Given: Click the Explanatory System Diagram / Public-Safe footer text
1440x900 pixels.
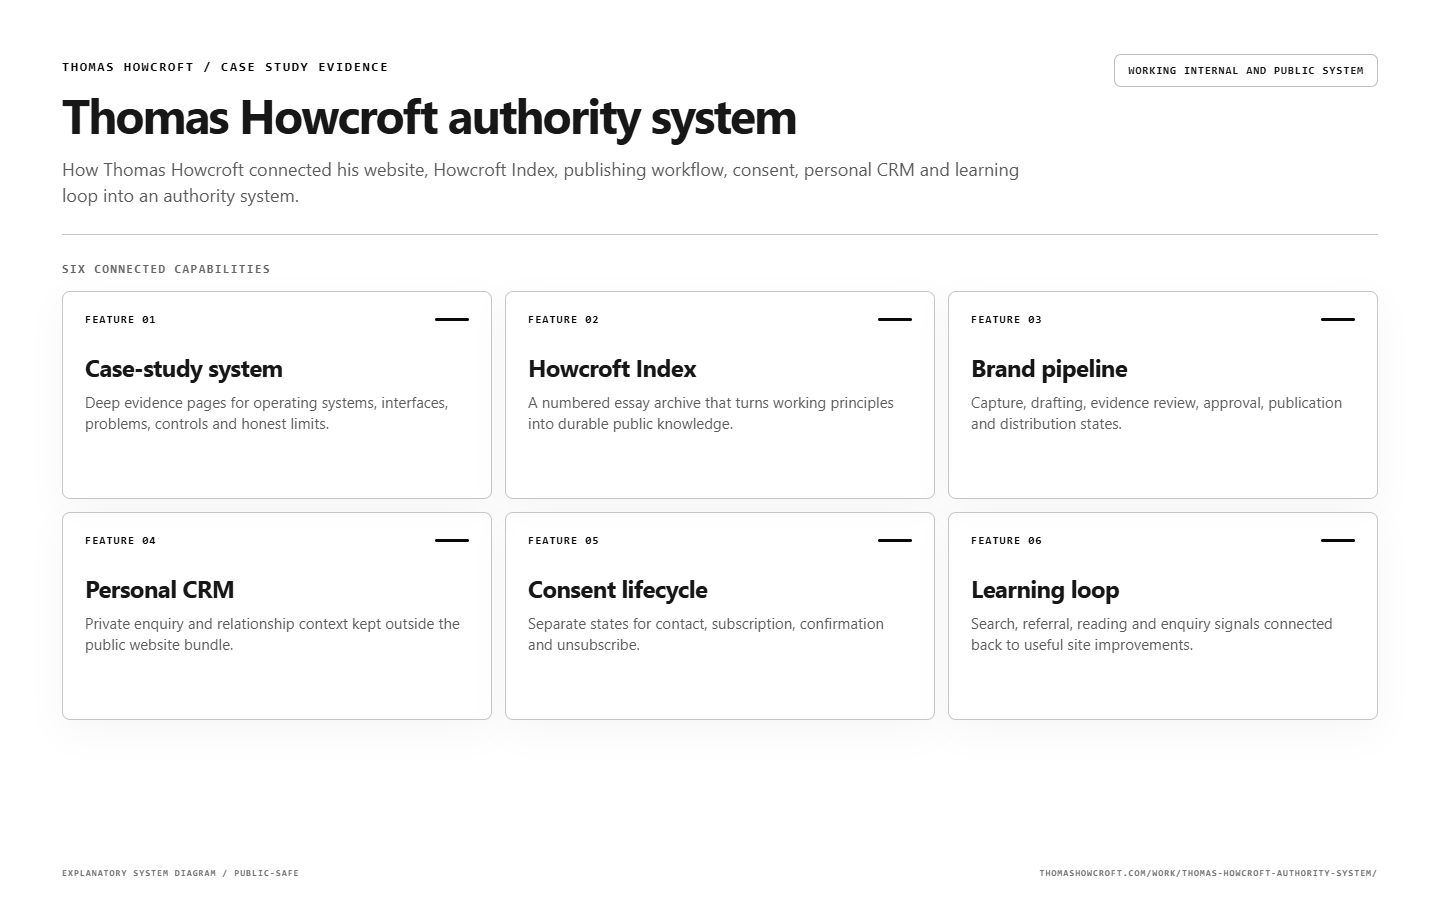Looking at the screenshot, I should (x=180, y=873).
